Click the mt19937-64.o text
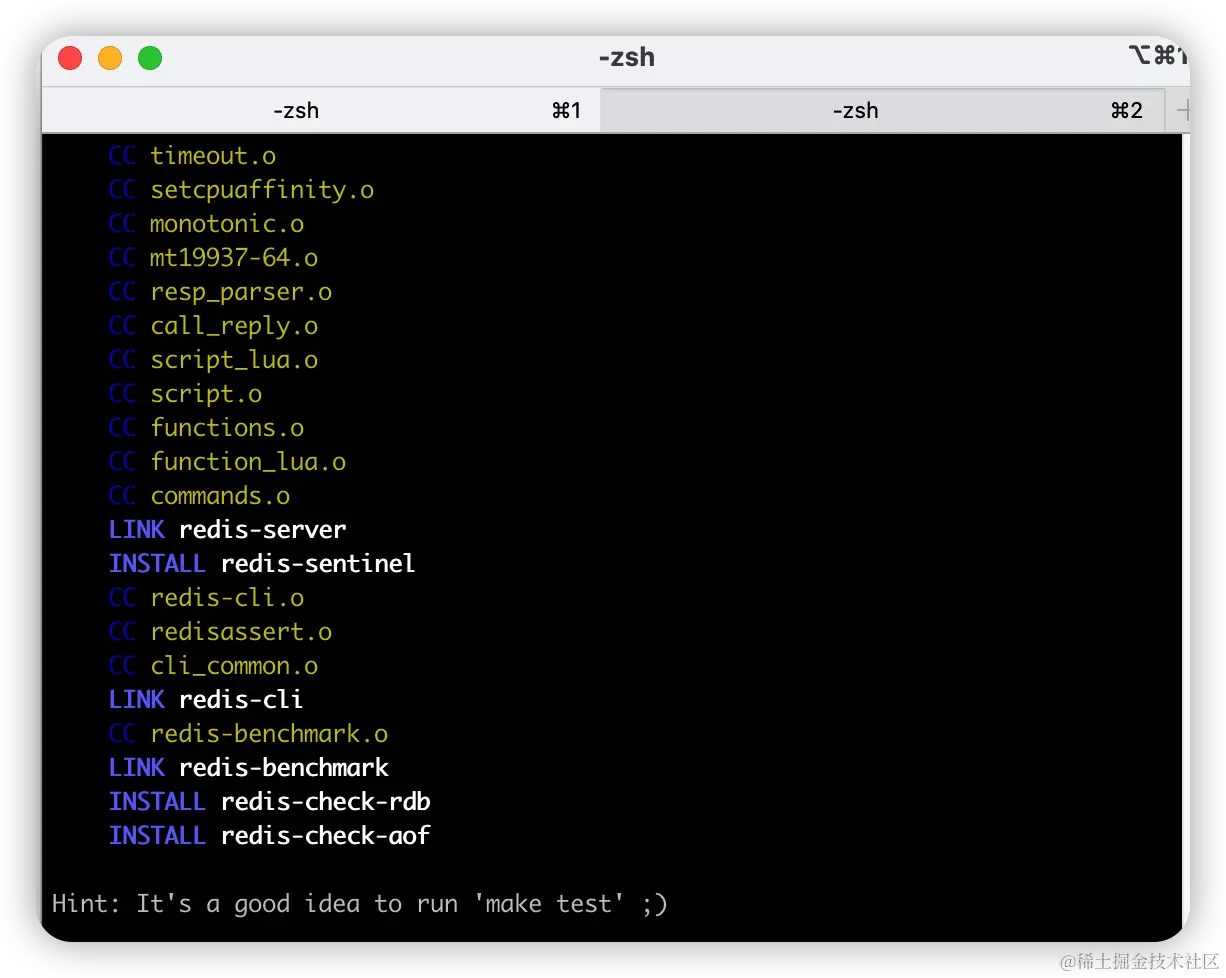The image size is (1226, 978). tap(234, 258)
